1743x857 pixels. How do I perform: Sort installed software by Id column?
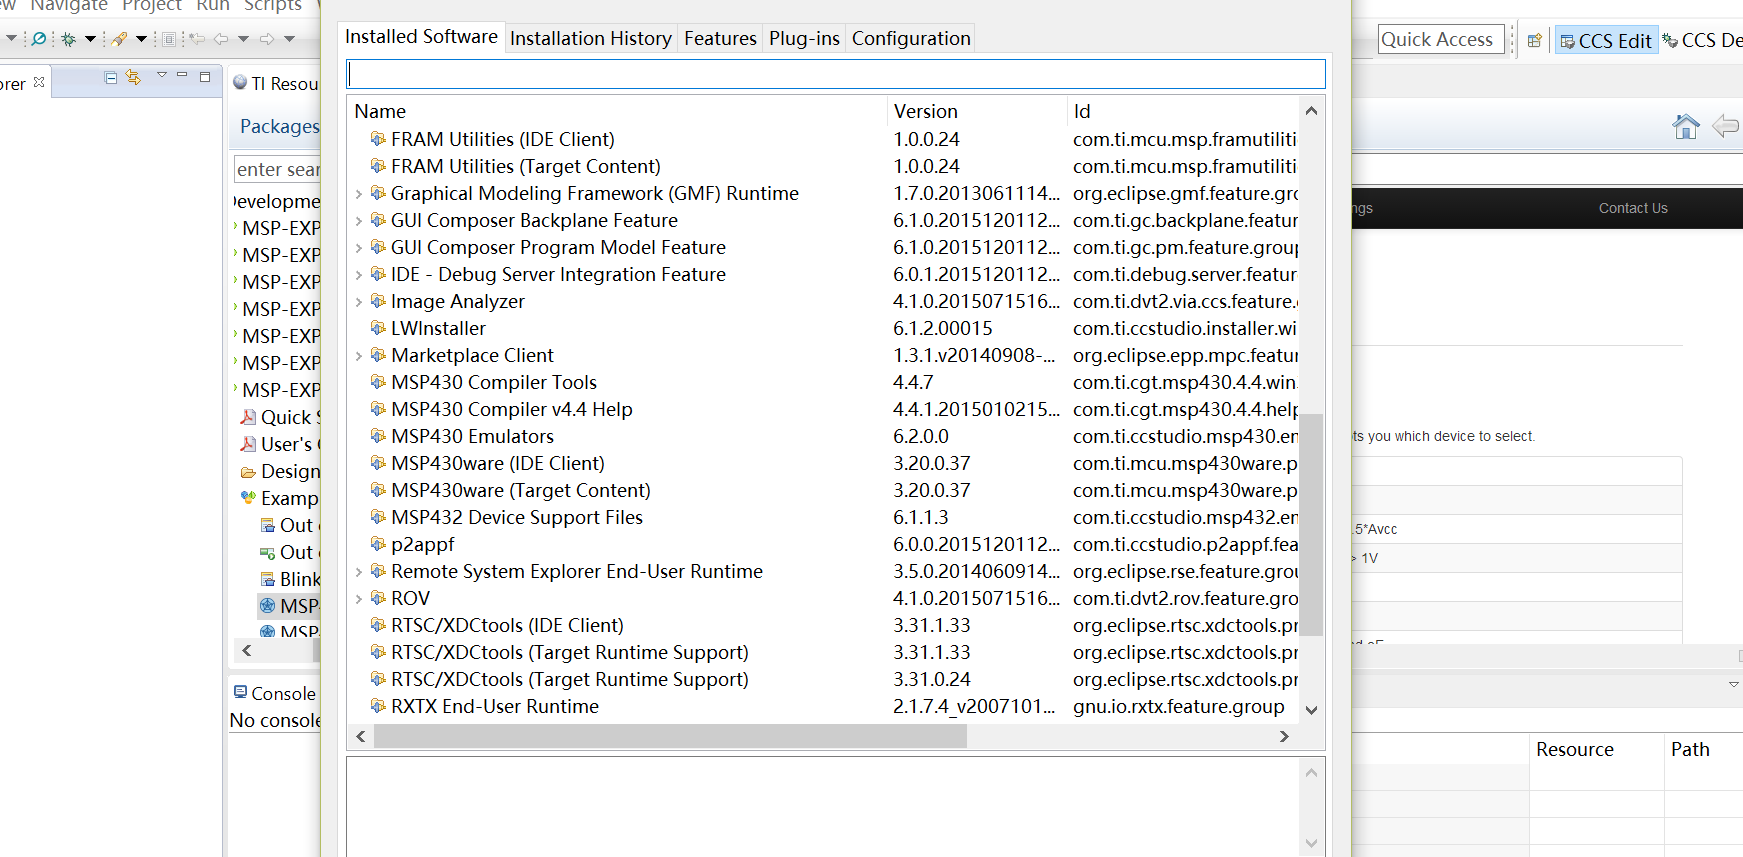(x=1182, y=111)
